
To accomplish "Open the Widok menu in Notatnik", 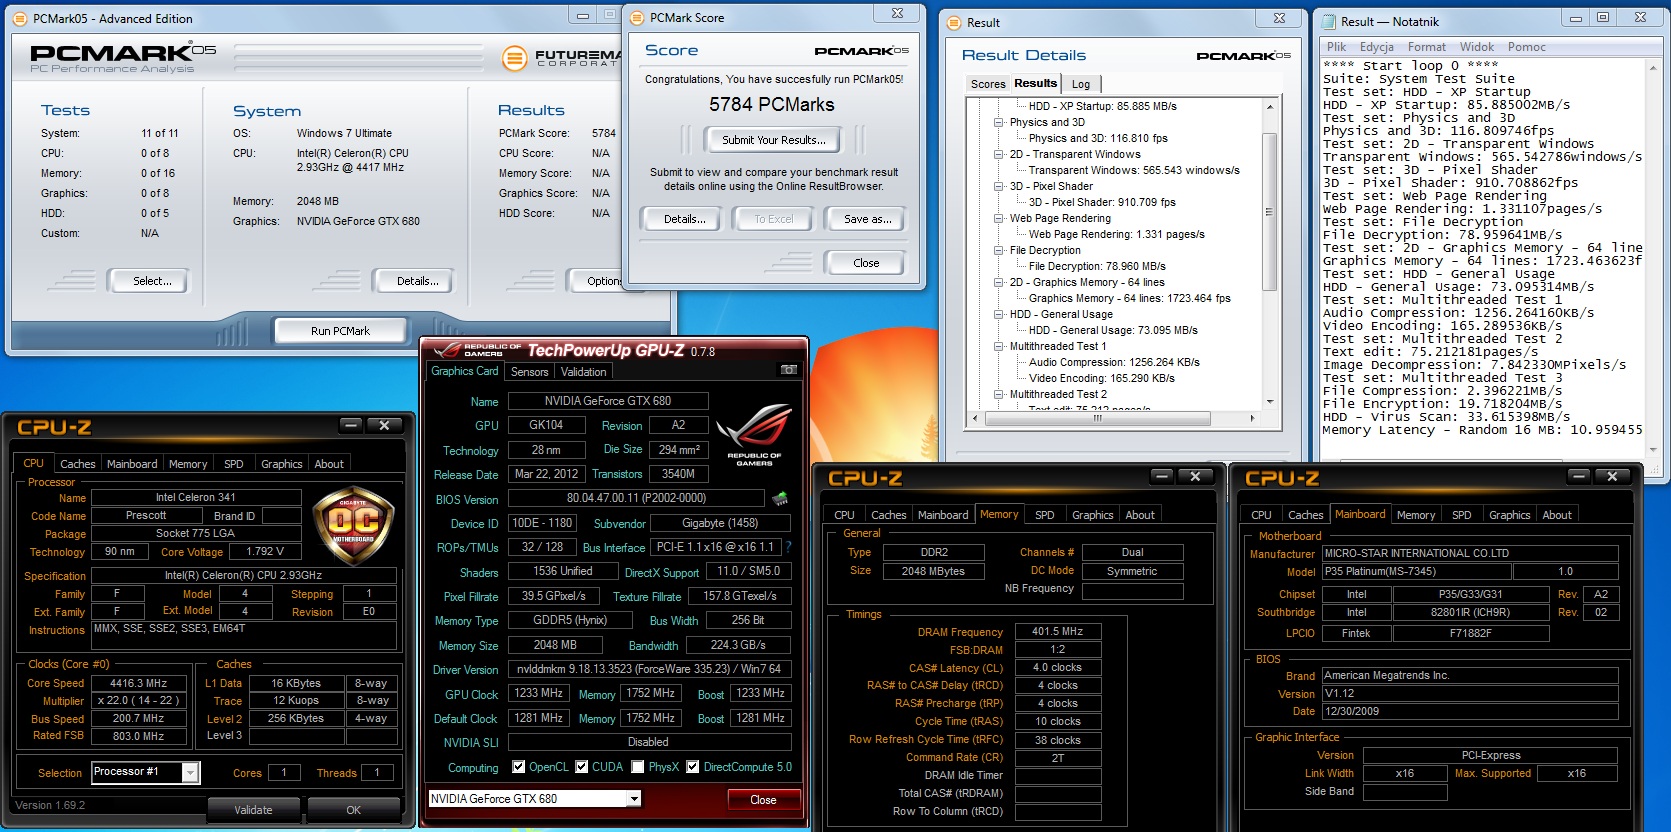I will [1476, 47].
